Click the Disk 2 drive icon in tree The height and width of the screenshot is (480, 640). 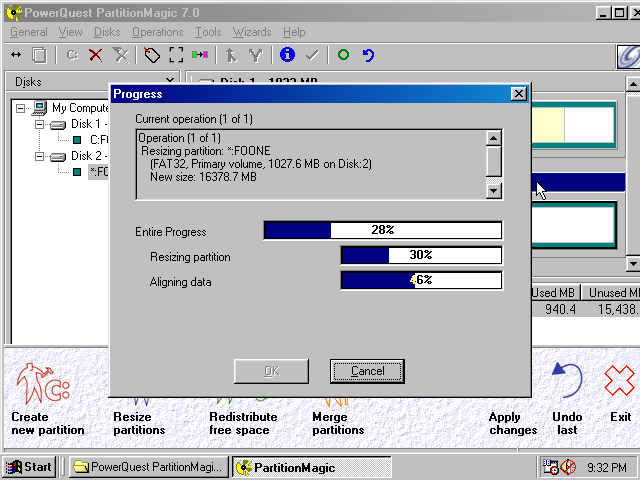[58, 157]
